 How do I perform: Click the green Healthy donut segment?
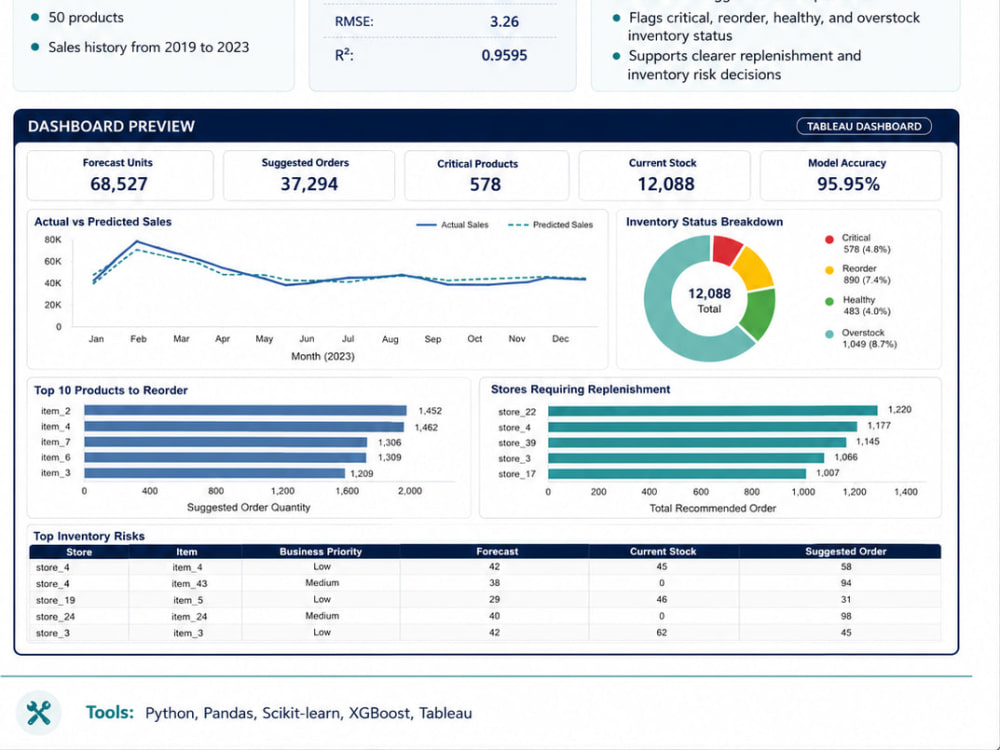pyautogui.click(x=759, y=312)
